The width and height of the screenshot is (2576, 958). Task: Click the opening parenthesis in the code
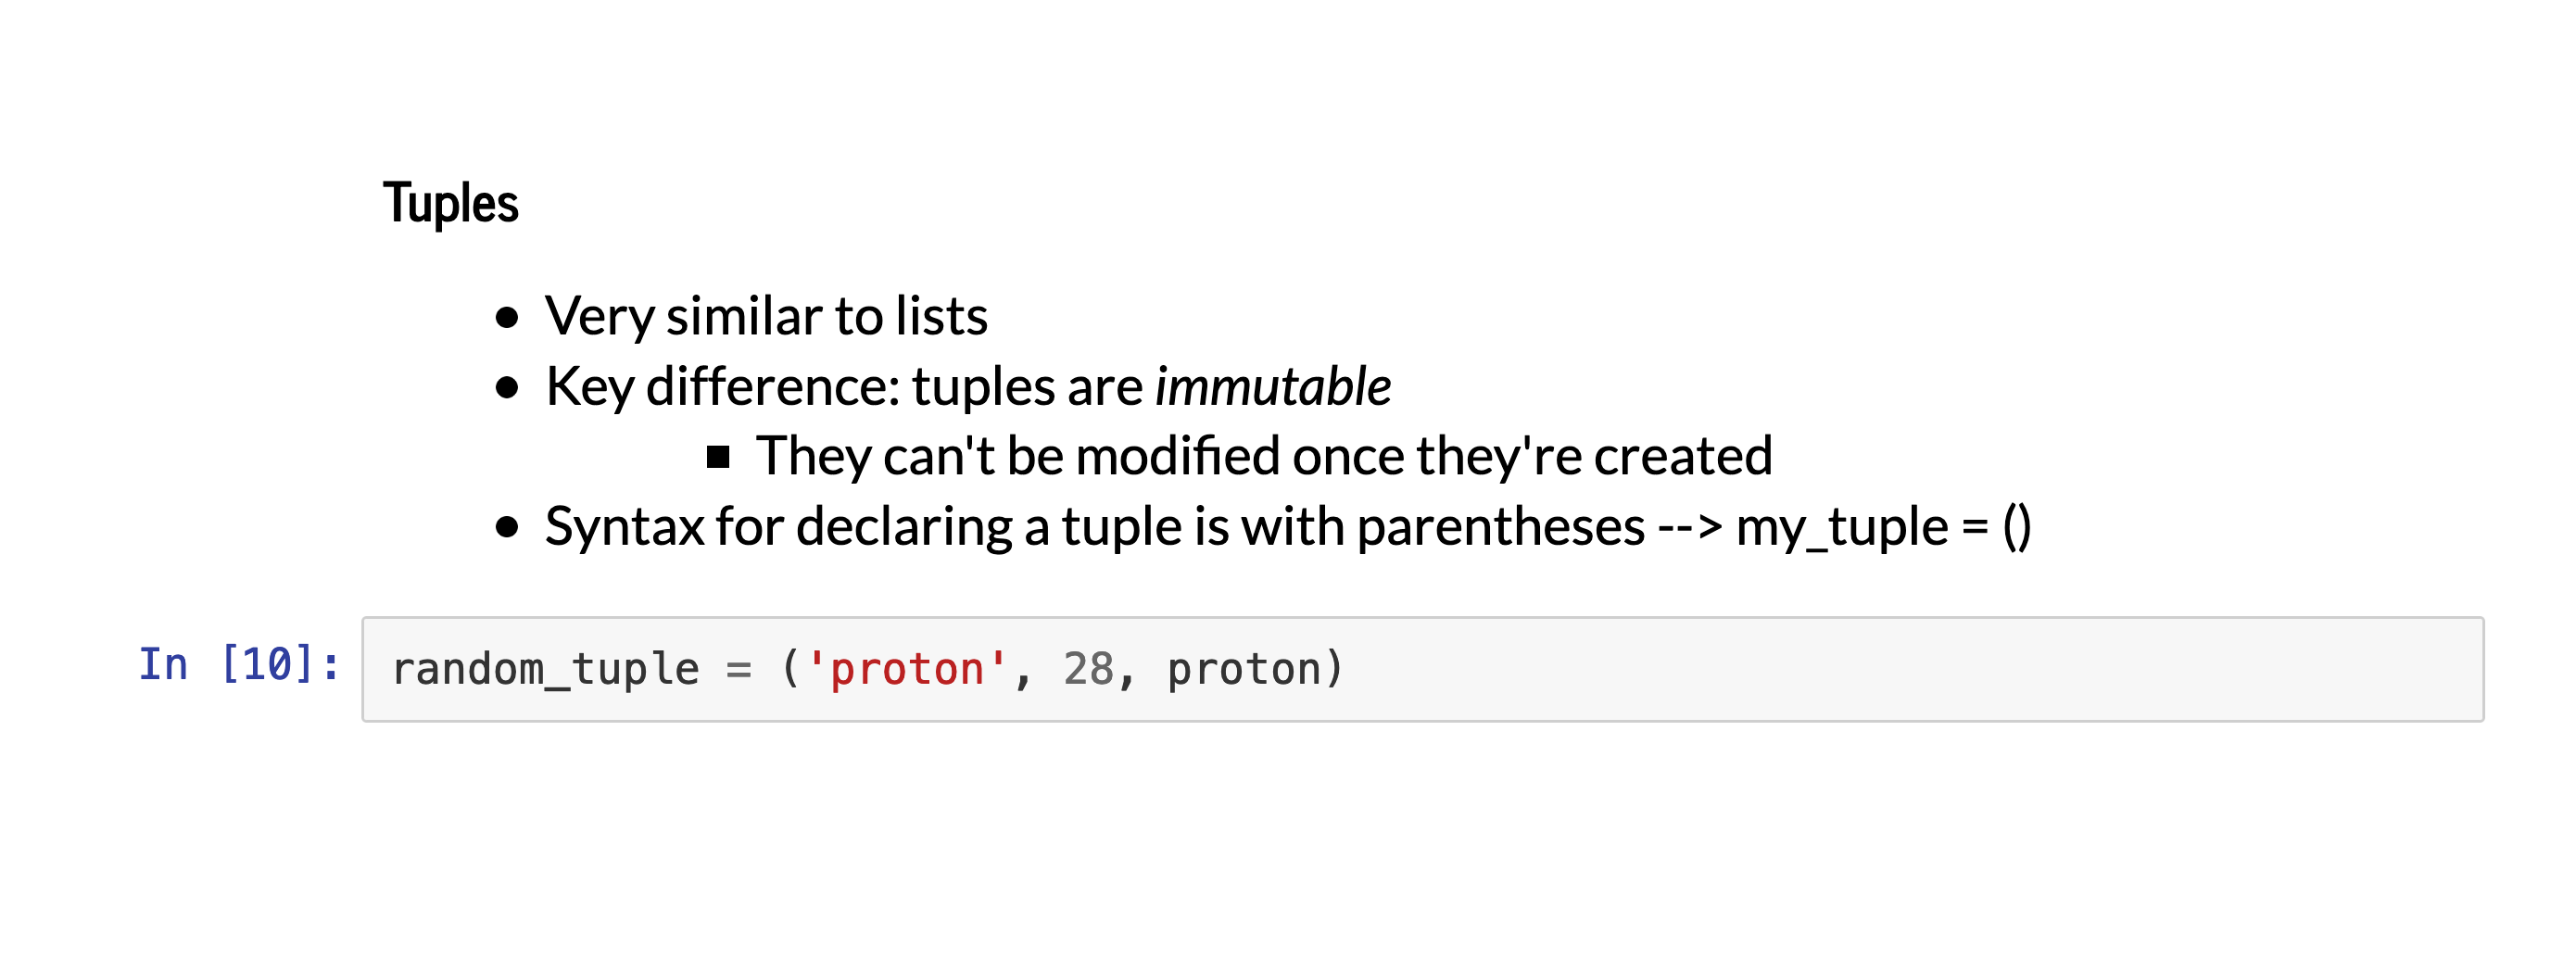pyautogui.click(x=791, y=669)
